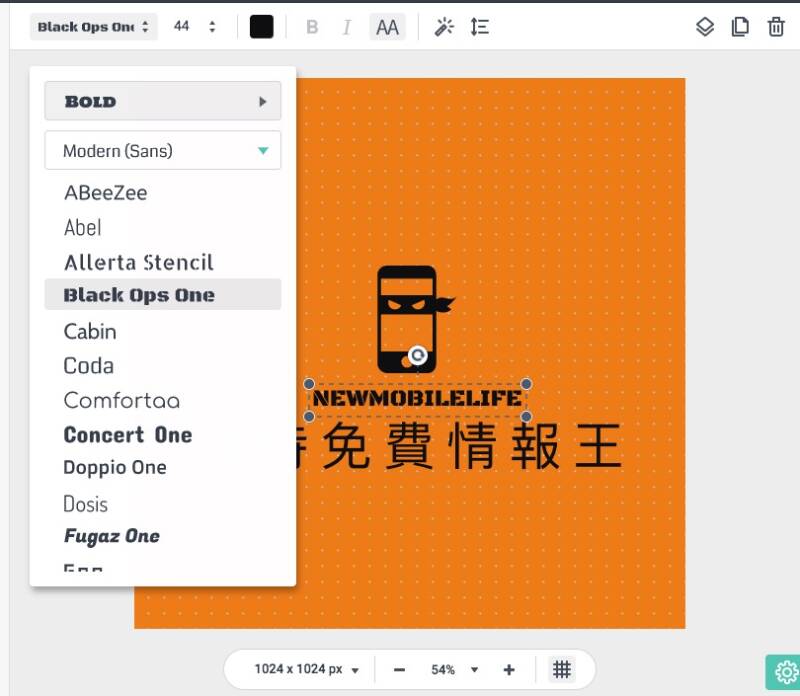Select the Chinese text line on canvas
Screen dimensions: 800x696
coord(457,446)
